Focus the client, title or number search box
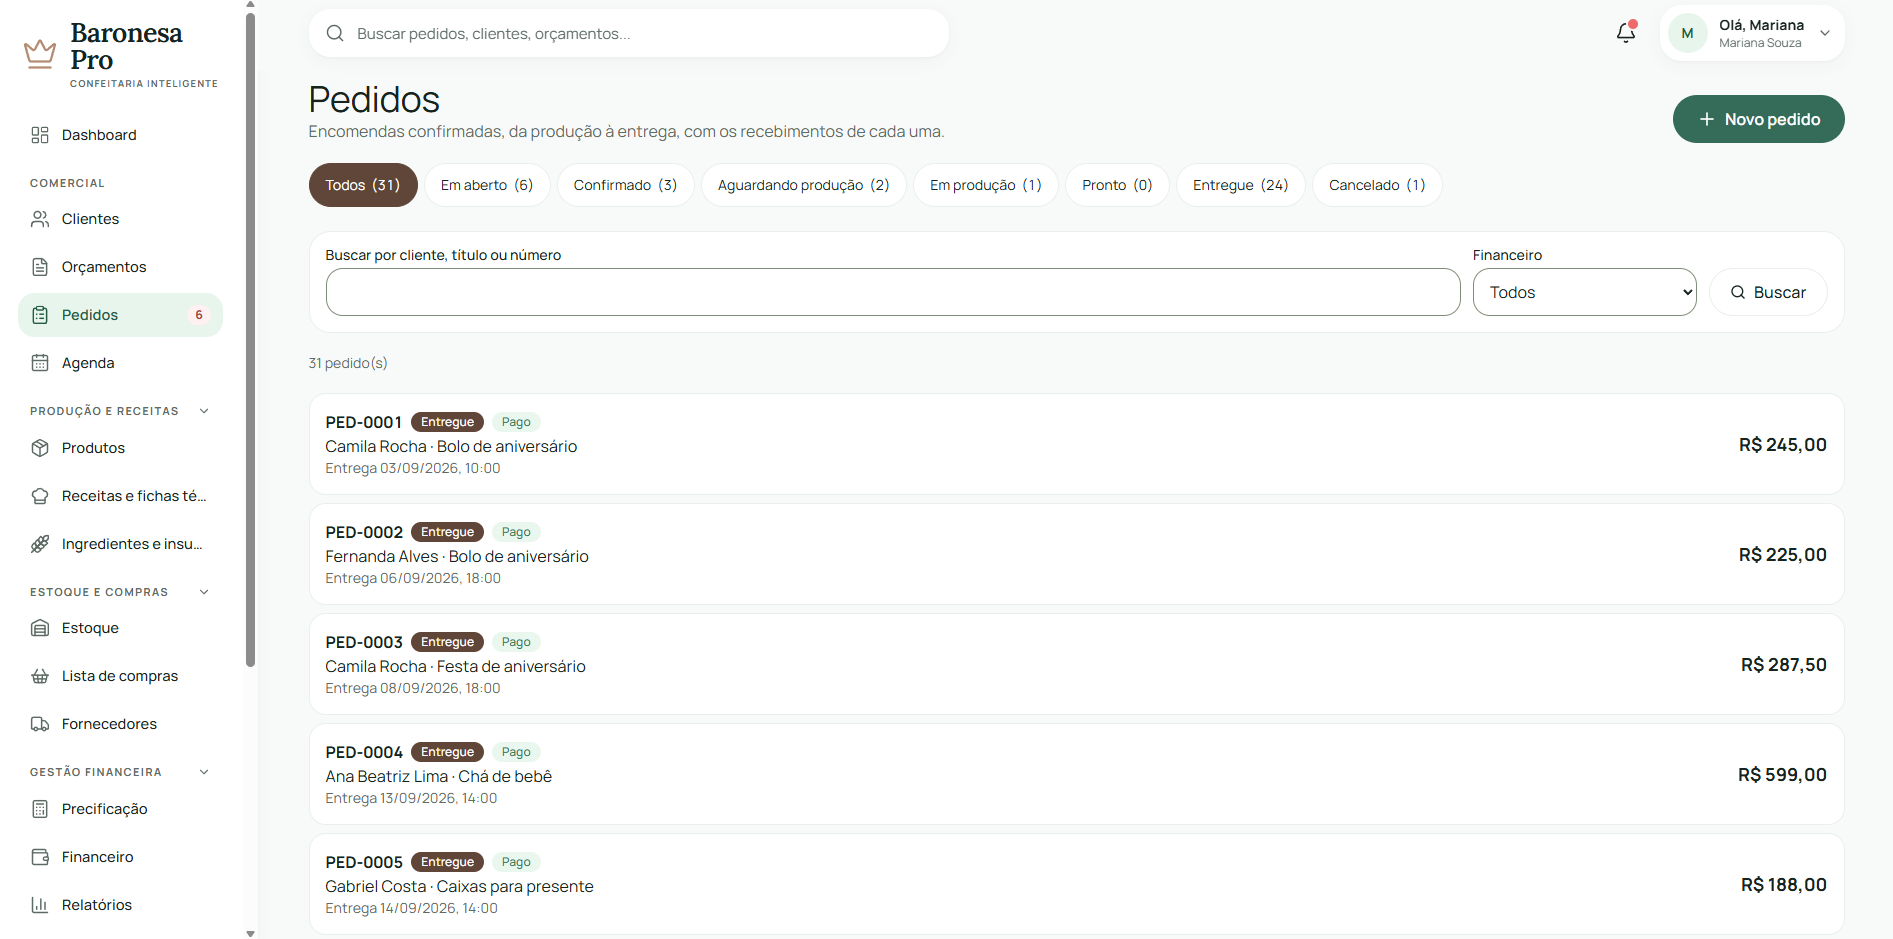Viewport: 1893px width, 939px height. [x=893, y=292]
